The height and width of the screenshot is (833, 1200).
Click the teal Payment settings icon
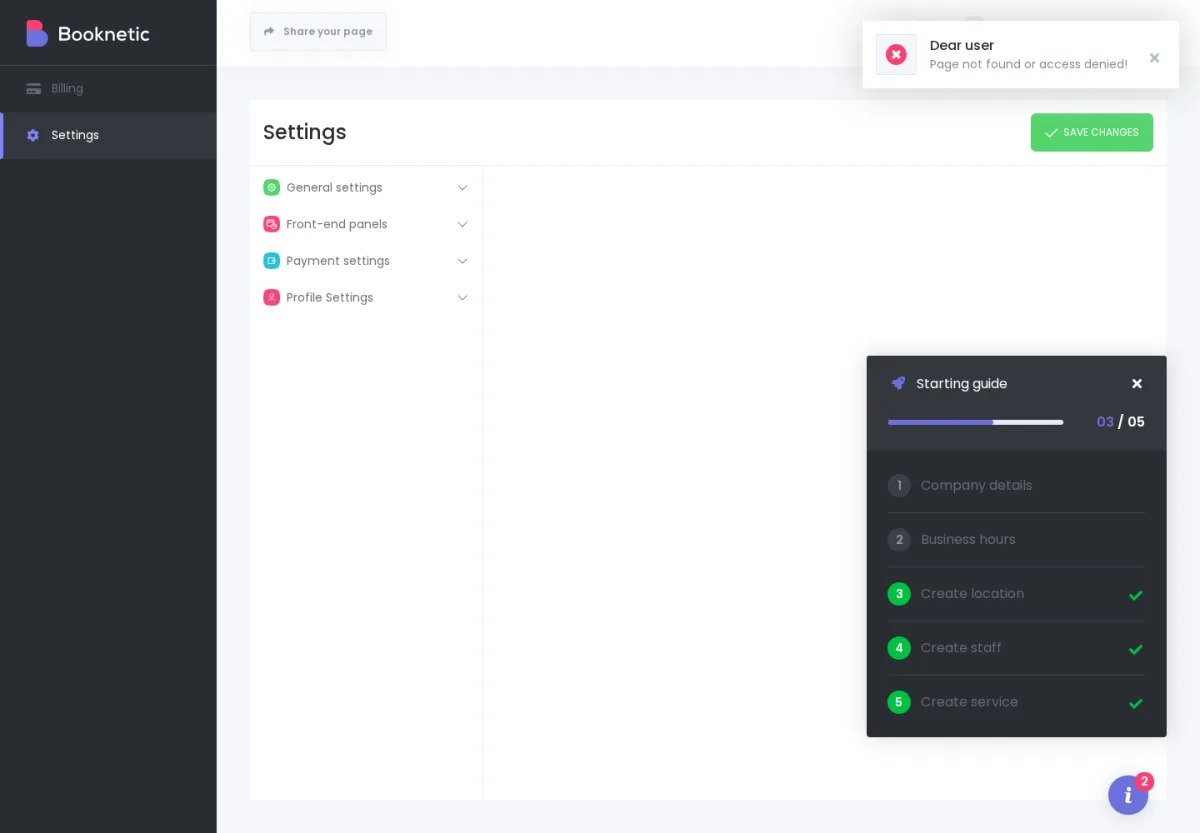271,261
